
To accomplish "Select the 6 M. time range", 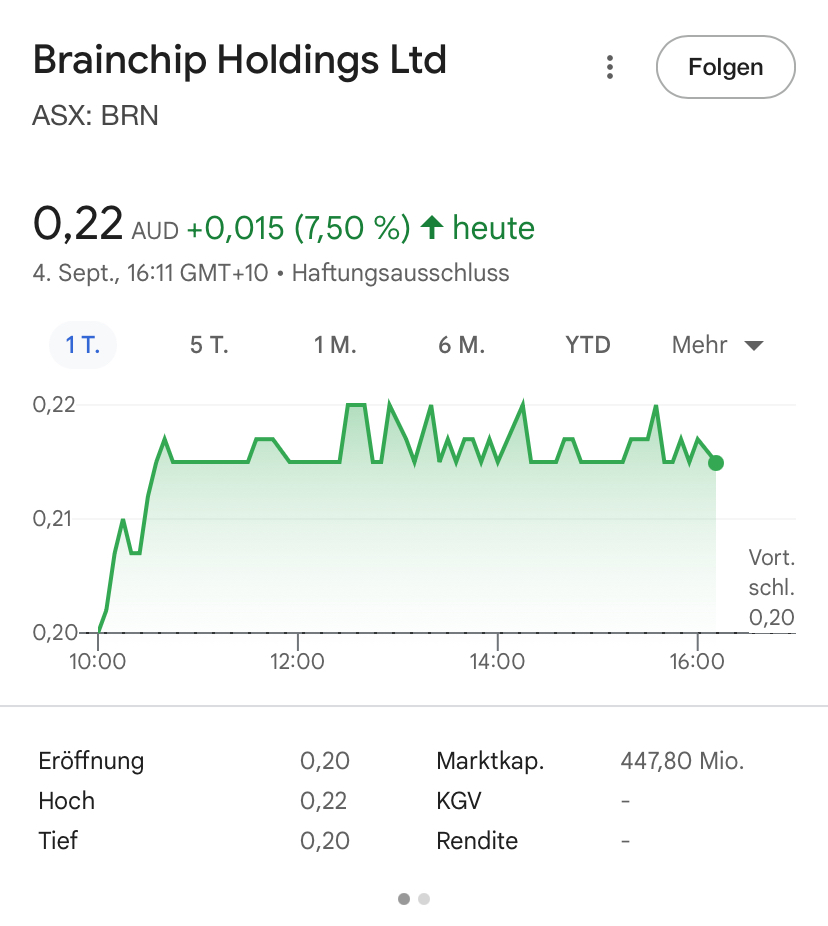I will coord(461,346).
